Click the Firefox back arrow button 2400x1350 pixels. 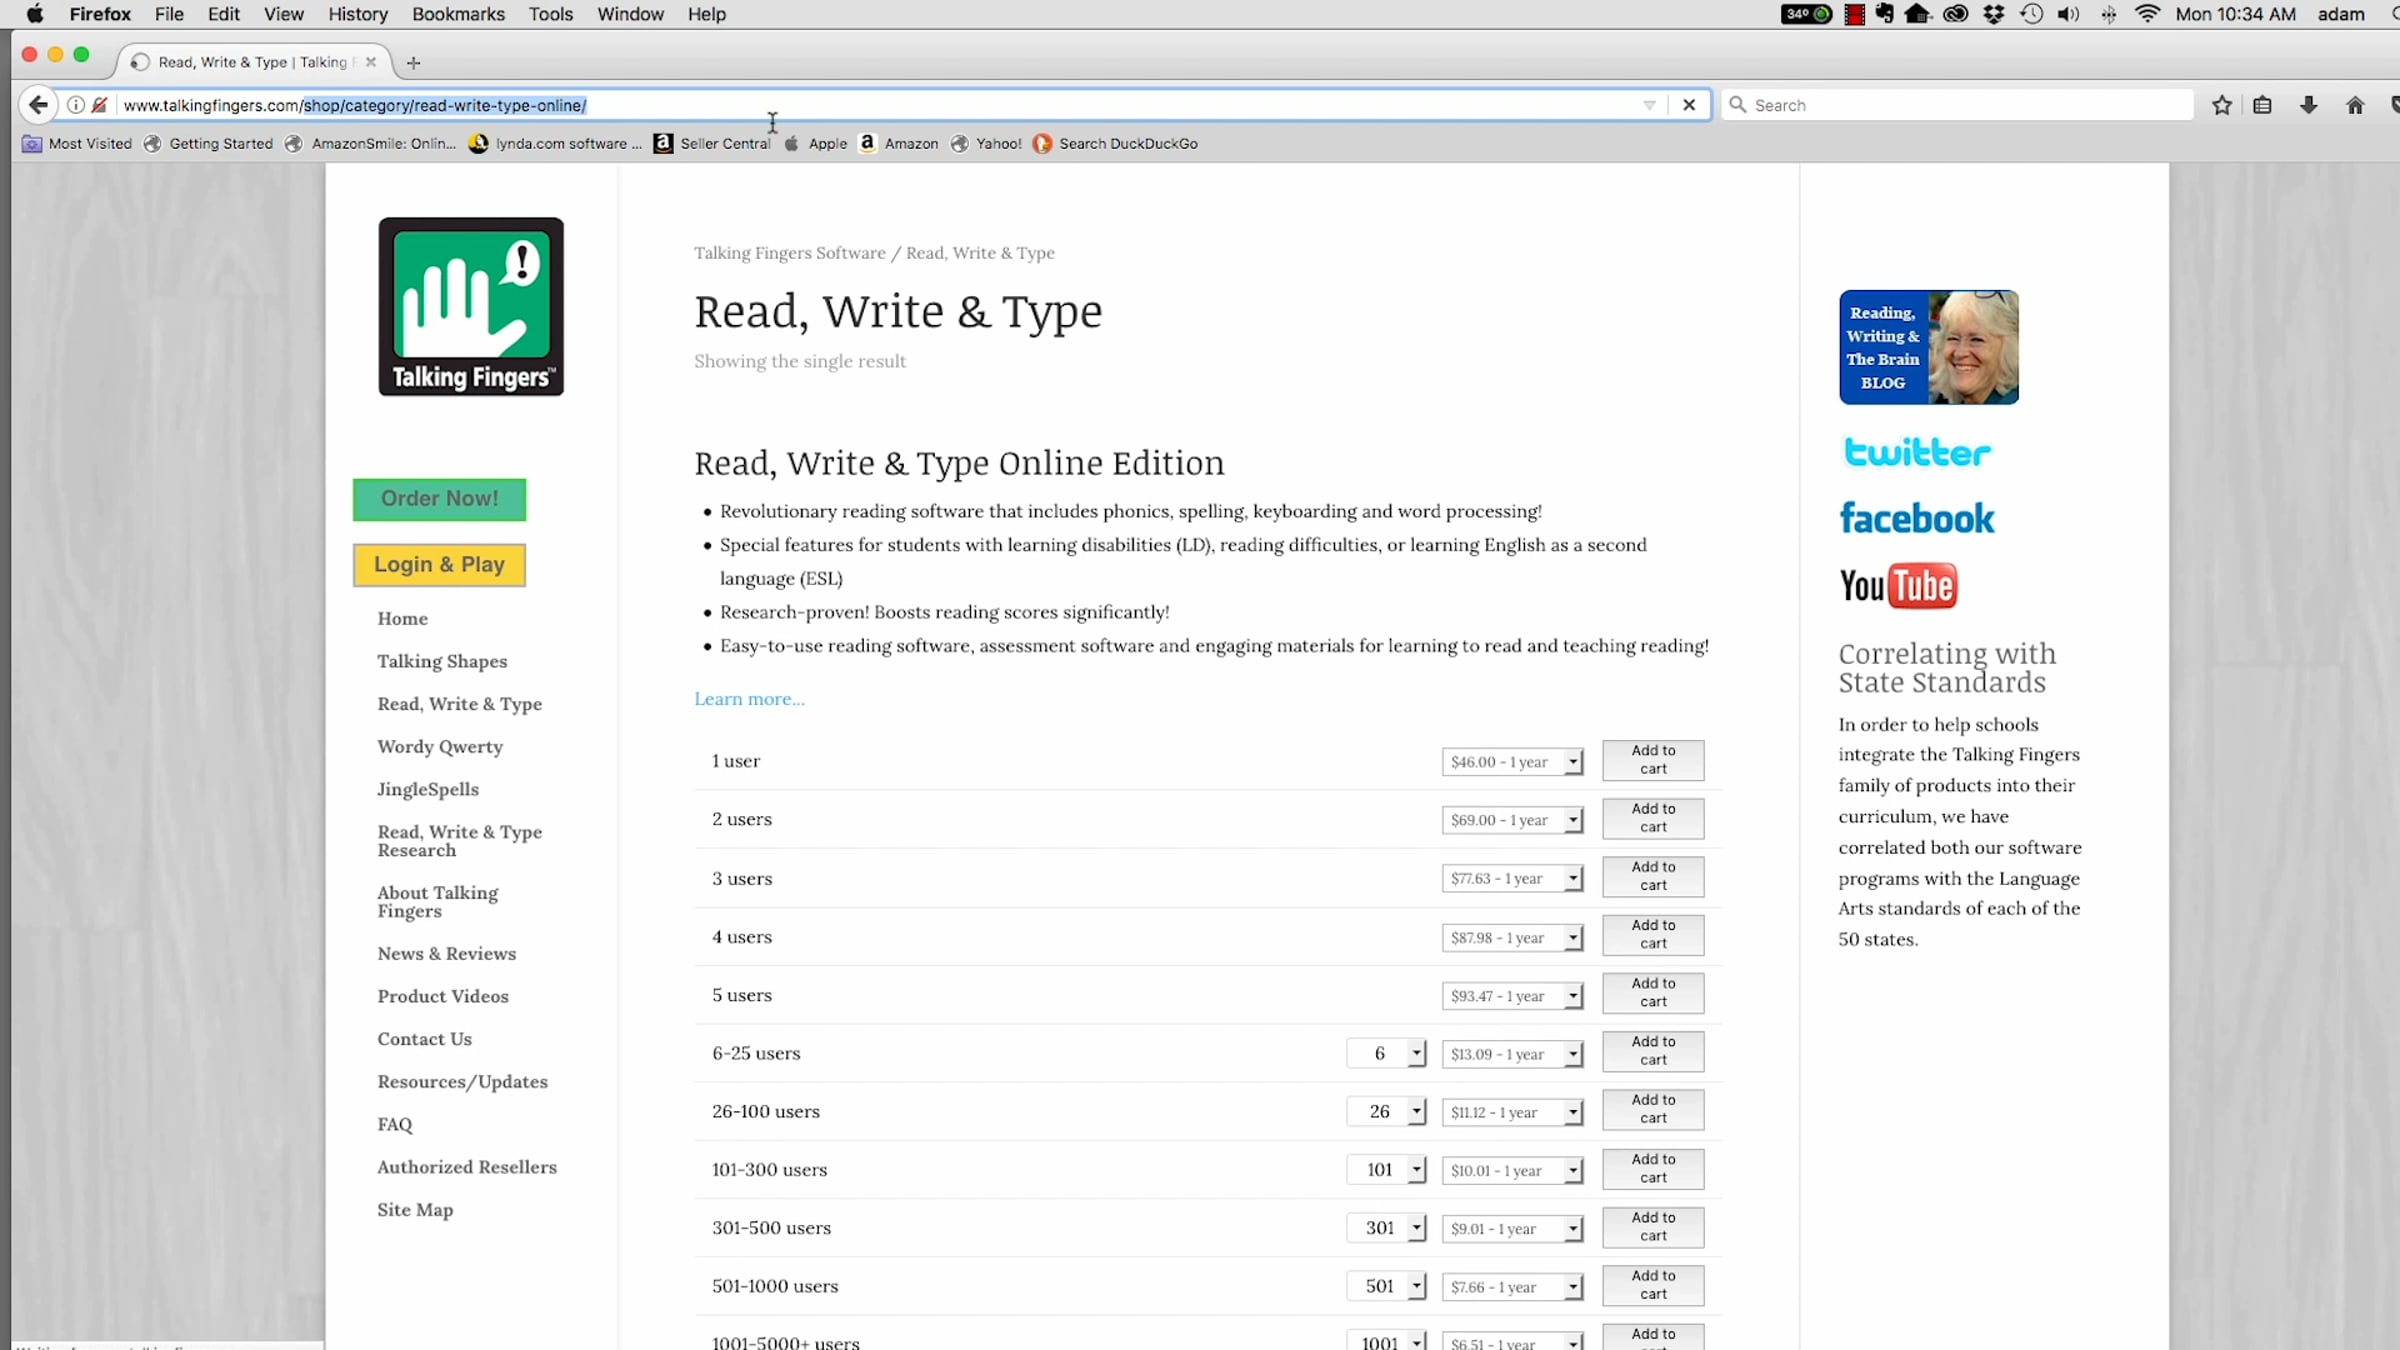pos(38,105)
